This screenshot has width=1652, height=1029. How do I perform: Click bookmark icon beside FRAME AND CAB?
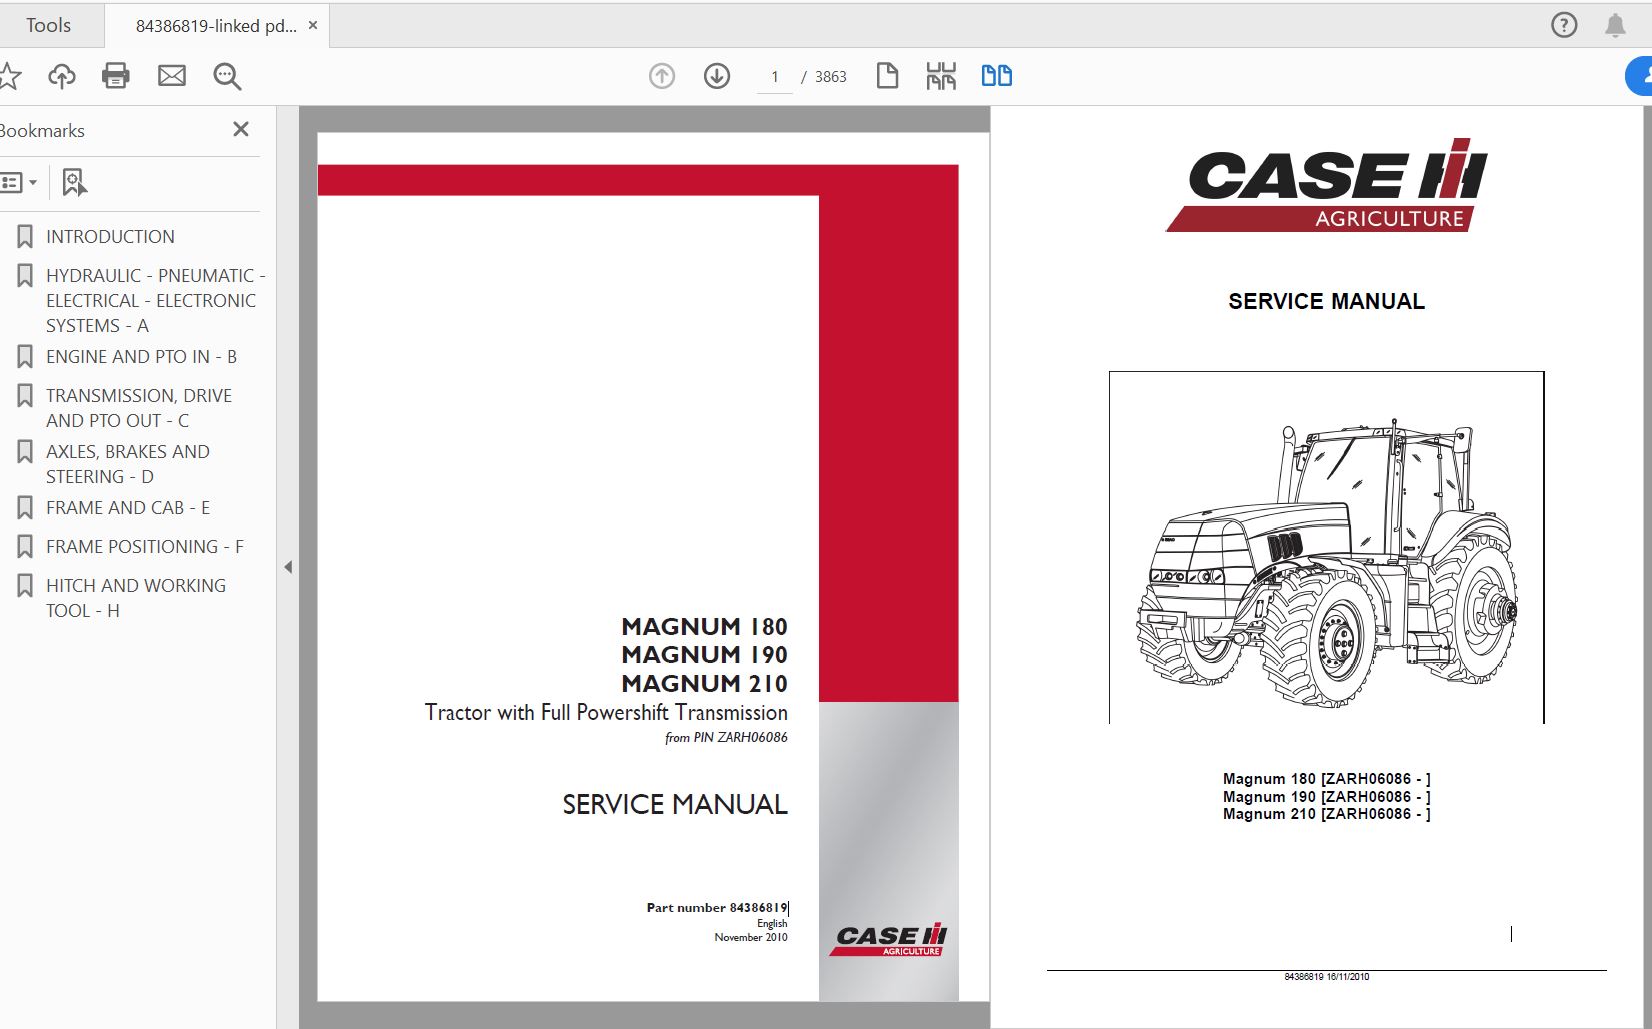(25, 508)
